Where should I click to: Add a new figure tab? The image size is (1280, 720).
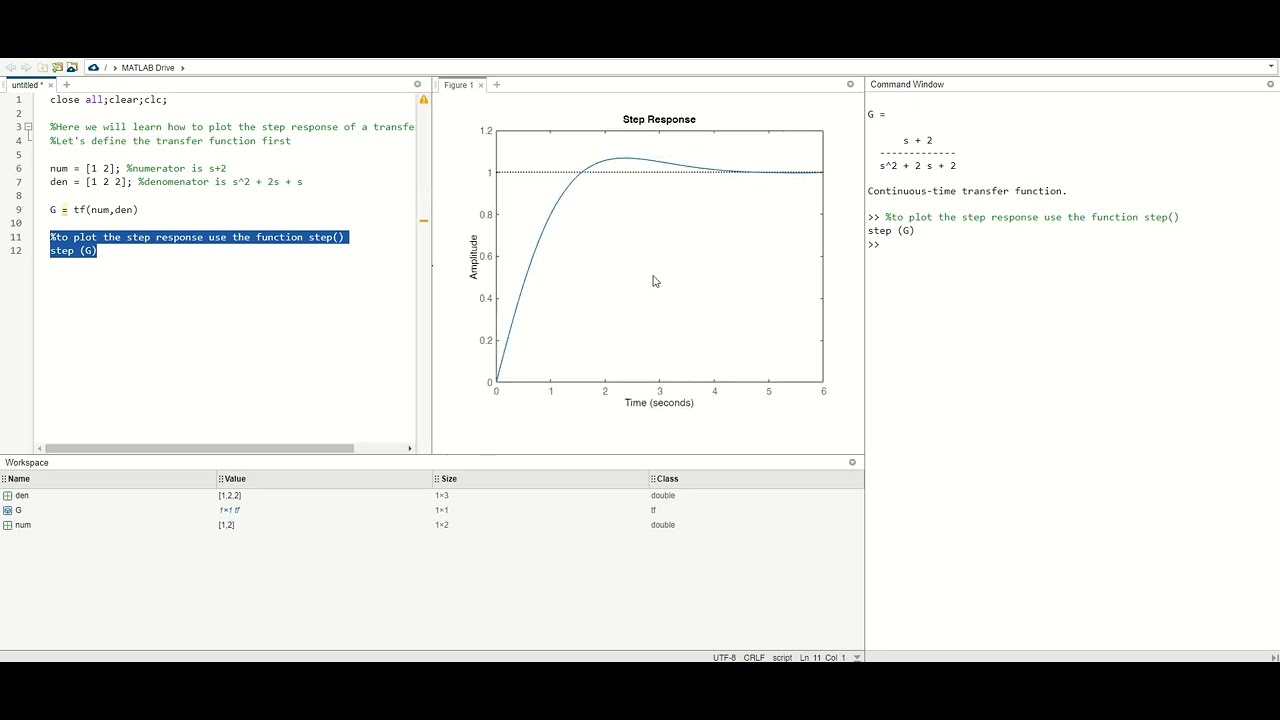497,85
